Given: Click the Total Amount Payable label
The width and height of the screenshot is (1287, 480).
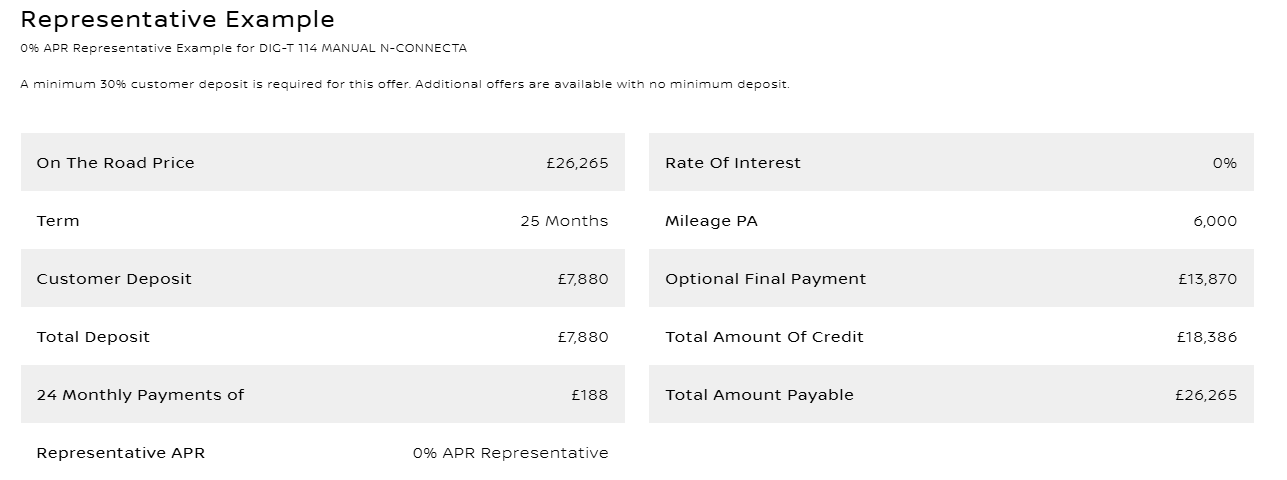Looking at the screenshot, I should click(x=759, y=395).
